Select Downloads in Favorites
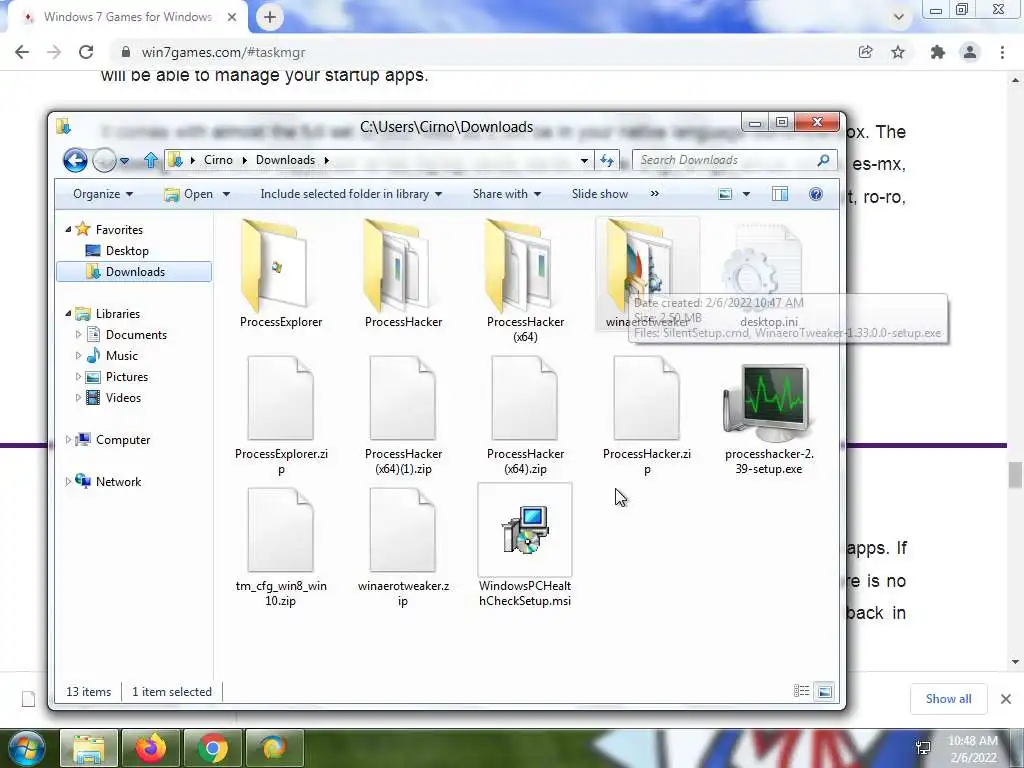1024x768 pixels. [x=134, y=272]
